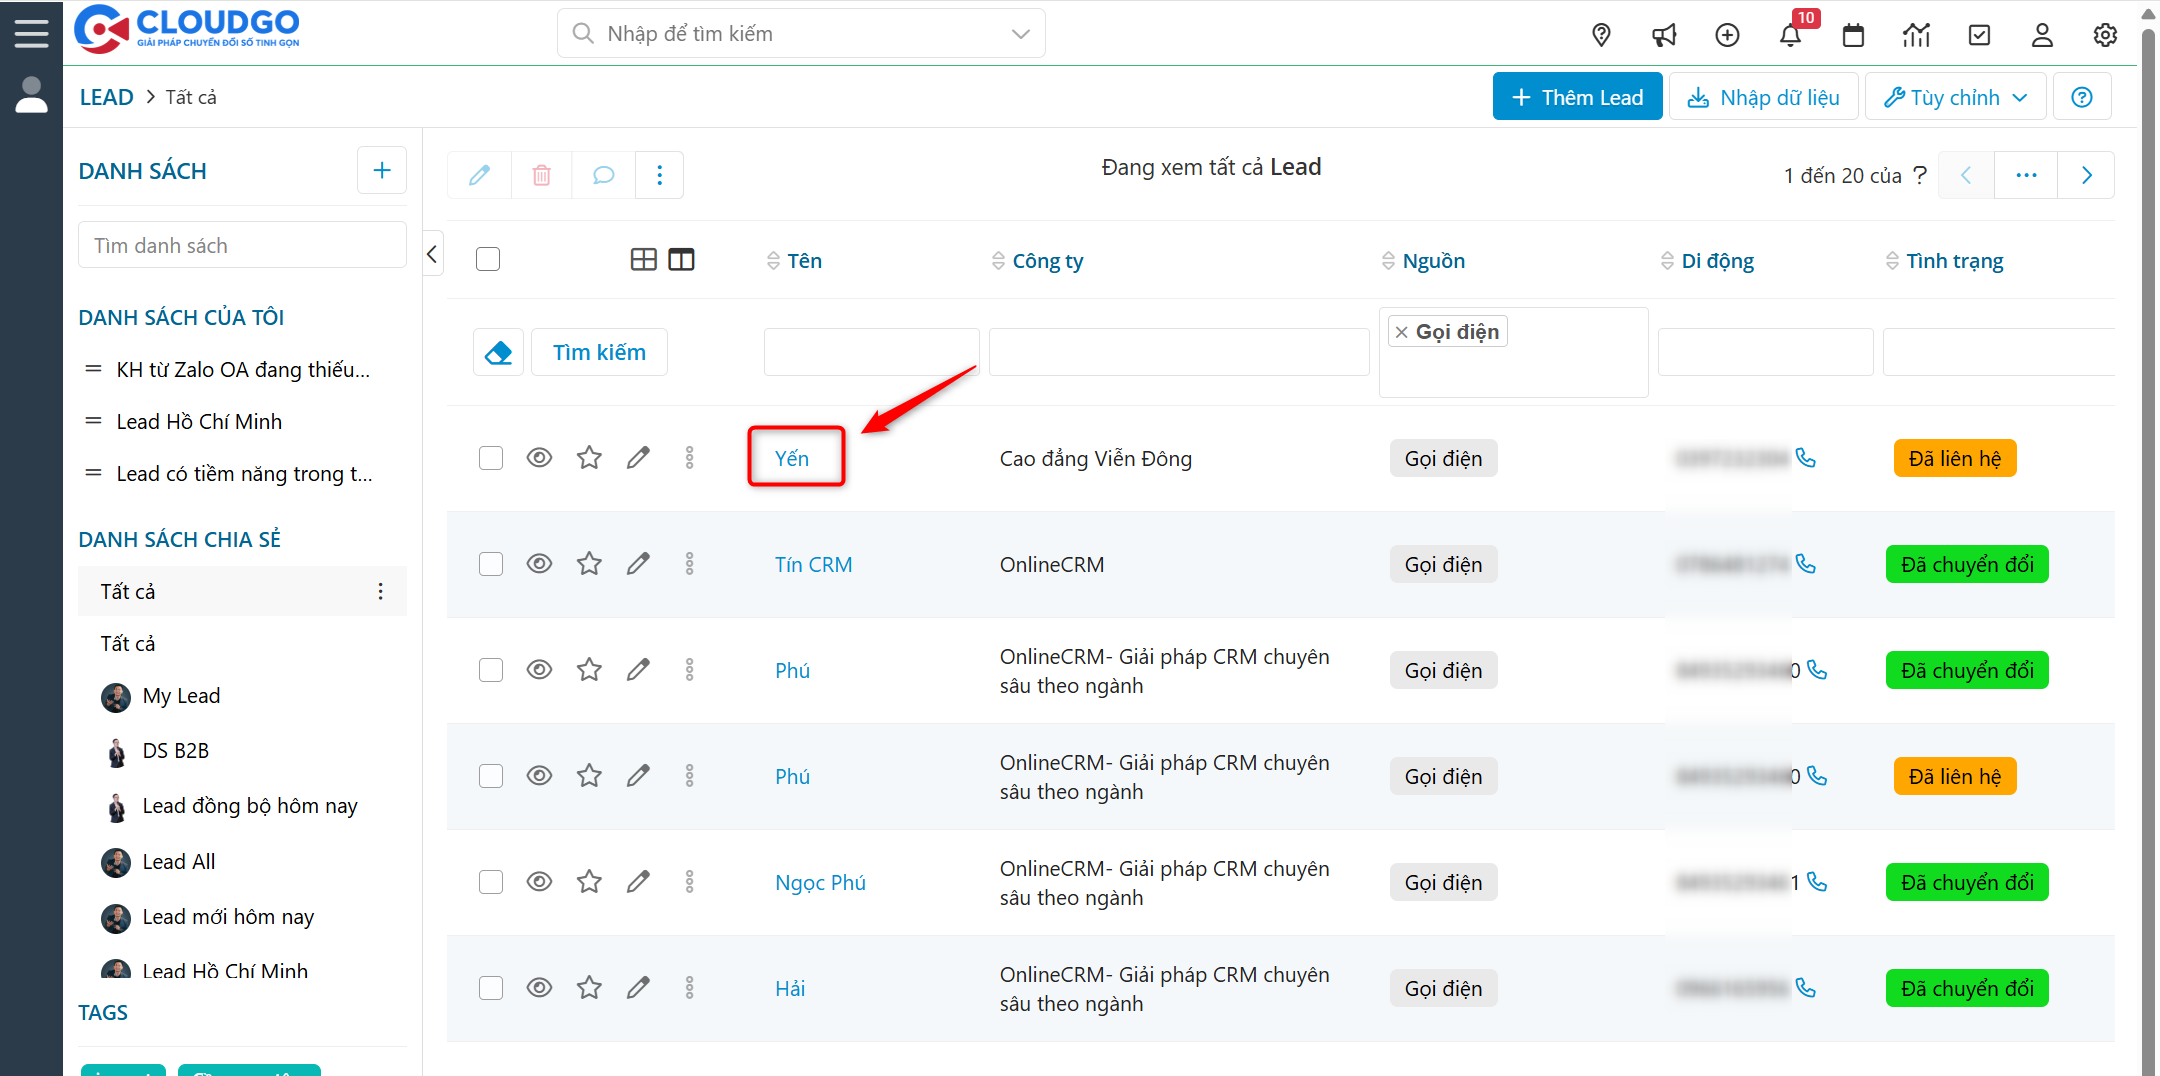This screenshot has height=1076, width=2160.
Task: Open more actions three-dot toolbar menu
Action: (x=659, y=175)
